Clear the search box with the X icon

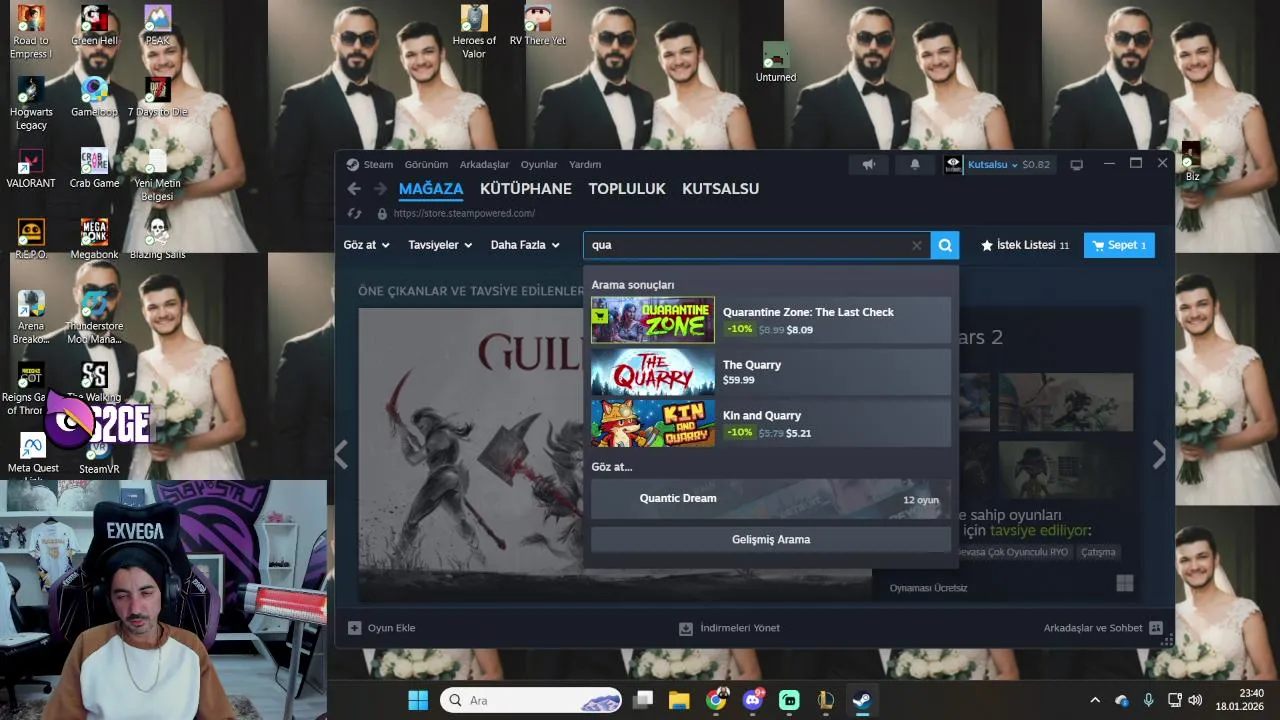[x=916, y=245]
